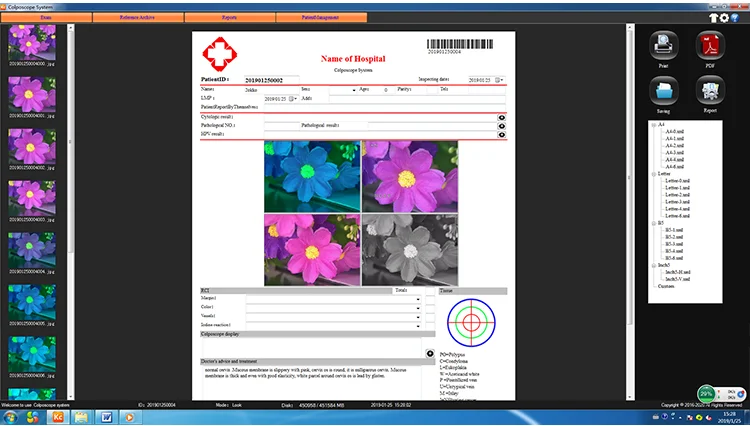
Task: Click the help question mark icon
Action: (734, 18)
